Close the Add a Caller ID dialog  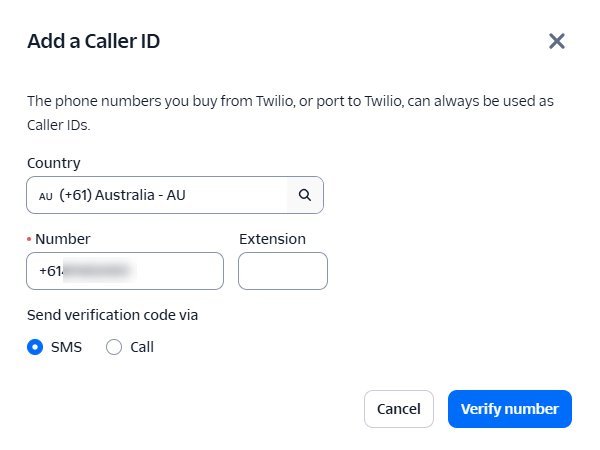[557, 41]
